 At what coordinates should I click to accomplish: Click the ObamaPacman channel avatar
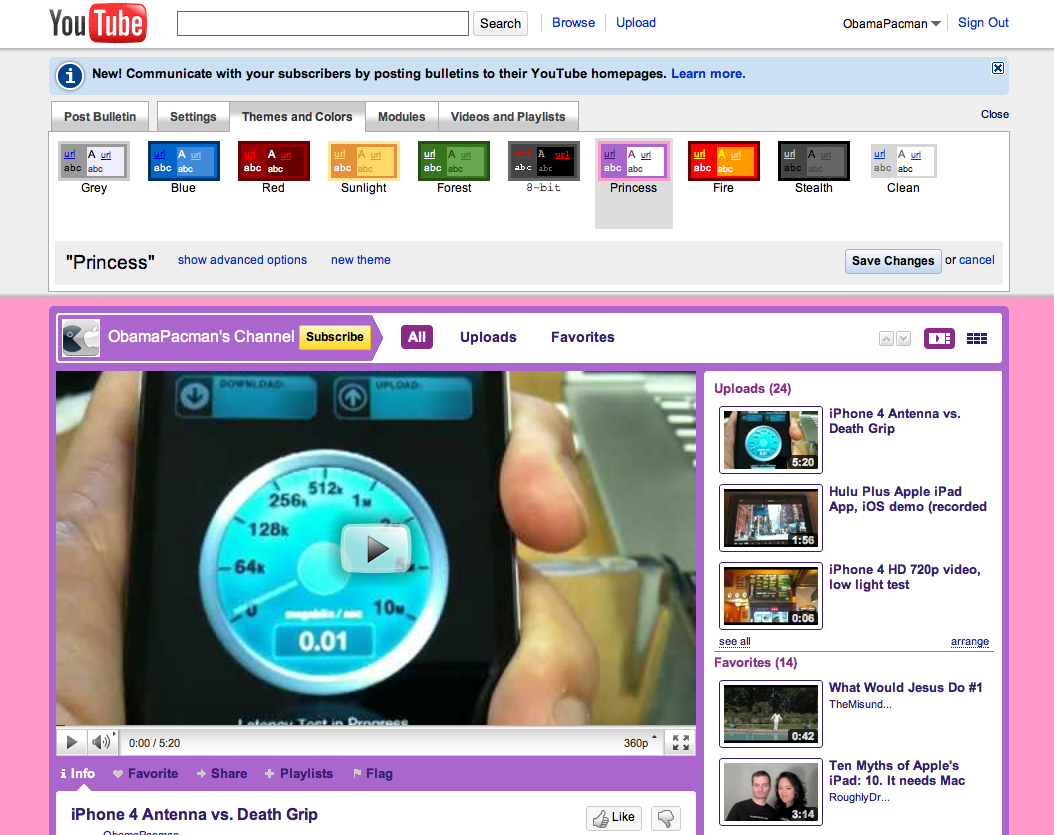click(x=81, y=337)
